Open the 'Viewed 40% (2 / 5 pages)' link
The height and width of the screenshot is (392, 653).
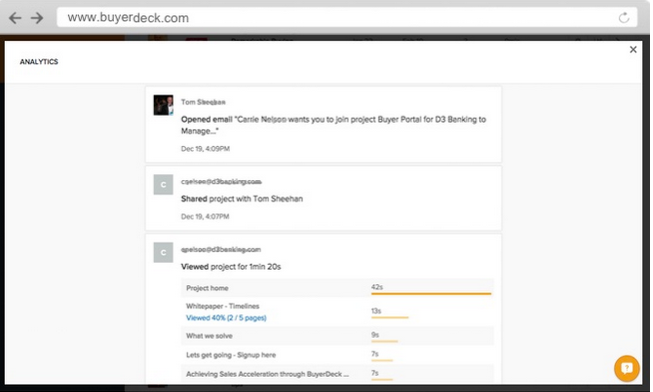(x=226, y=318)
